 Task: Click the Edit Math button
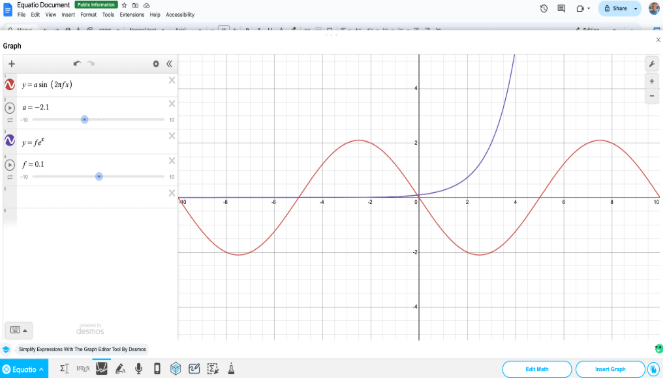coord(537,369)
